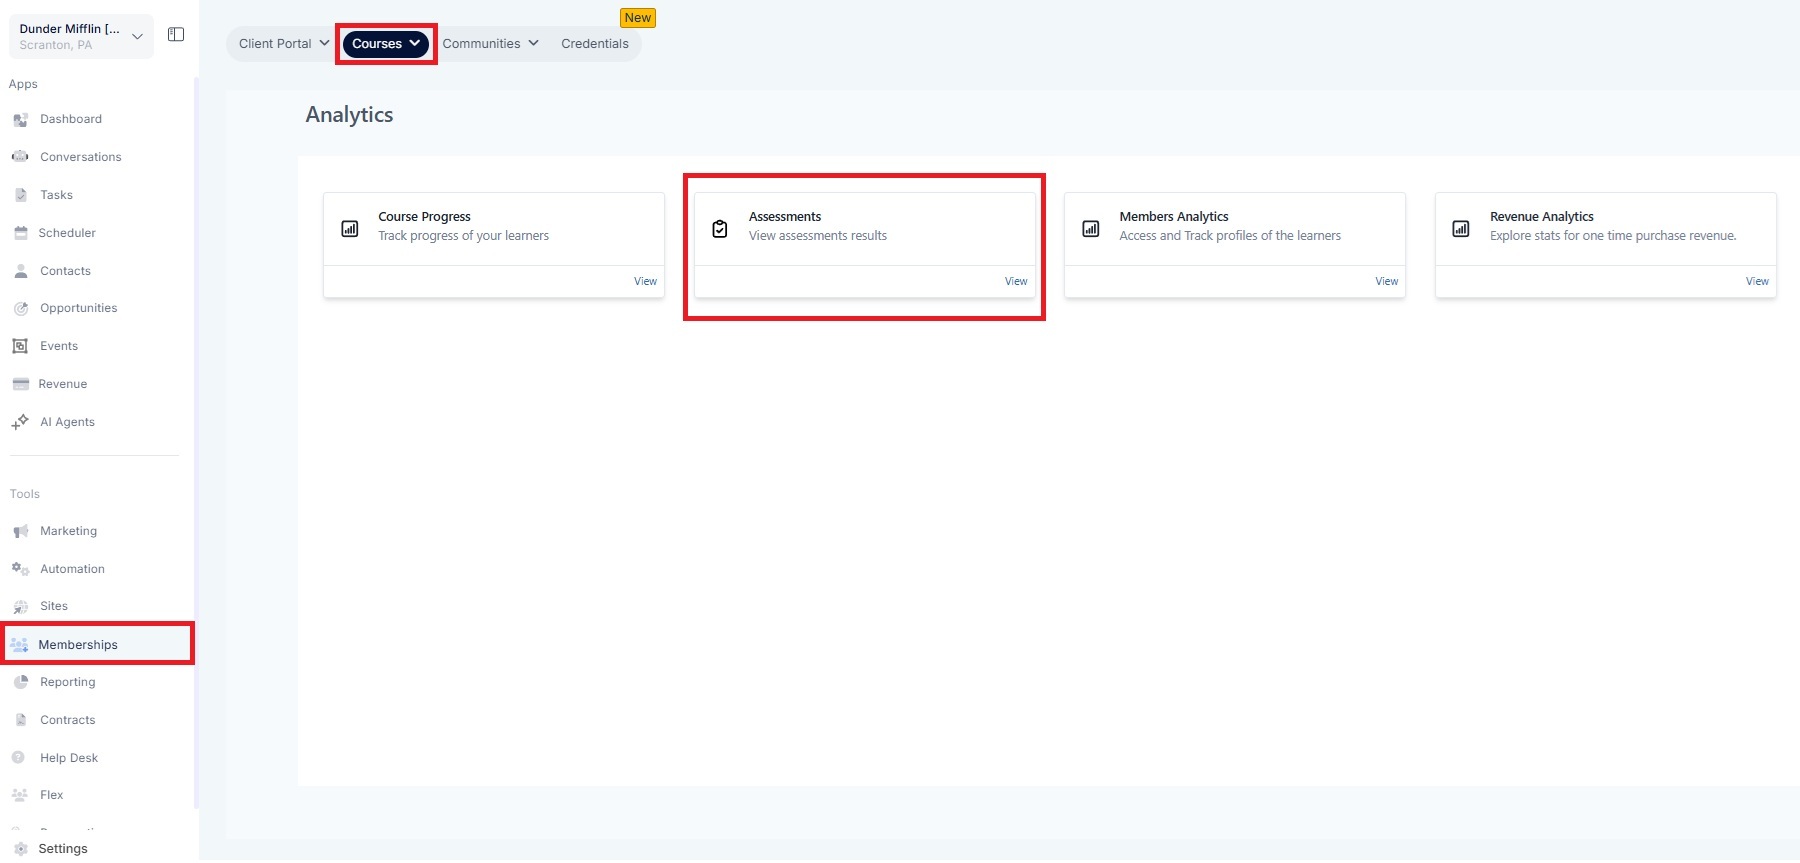Go to Automation in the sidebar
The image size is (1800, 863).
(x=72, y=569)
